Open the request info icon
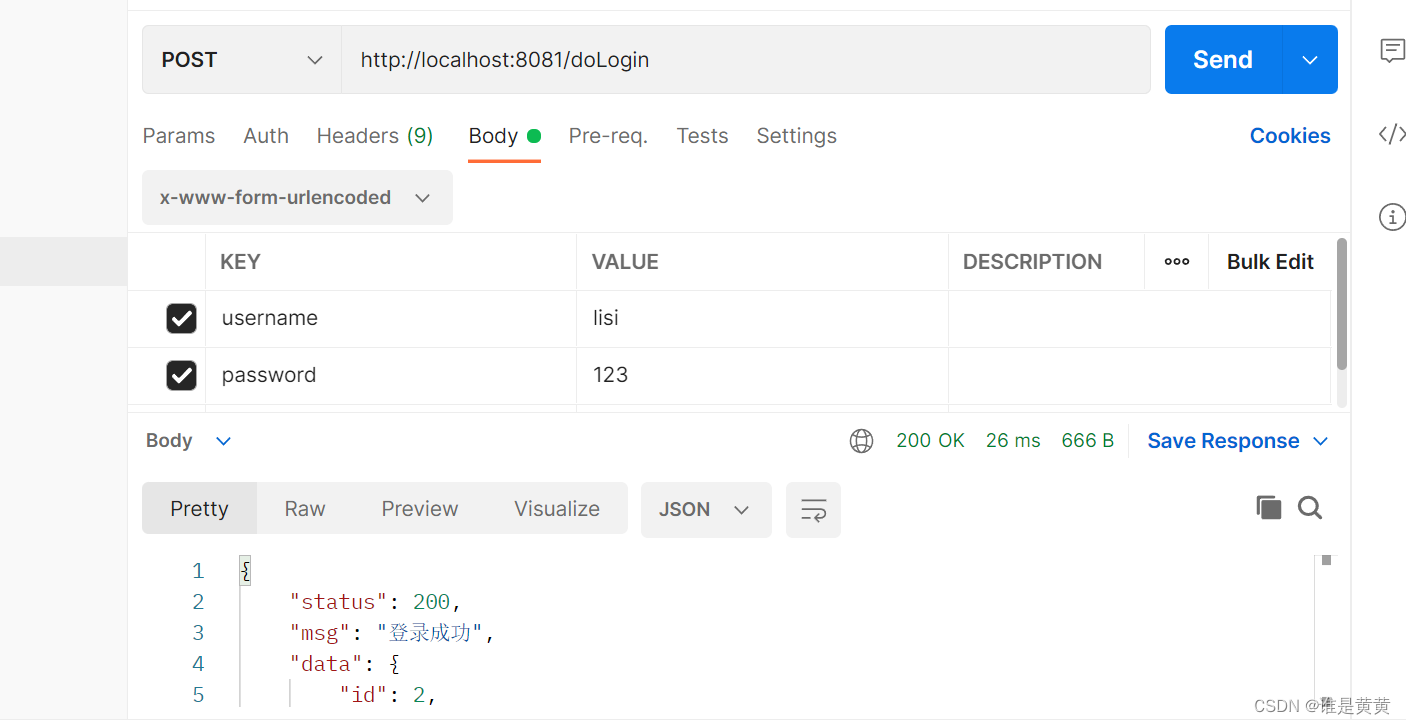The image size is (1406, 724). [x=1392, y=217]
